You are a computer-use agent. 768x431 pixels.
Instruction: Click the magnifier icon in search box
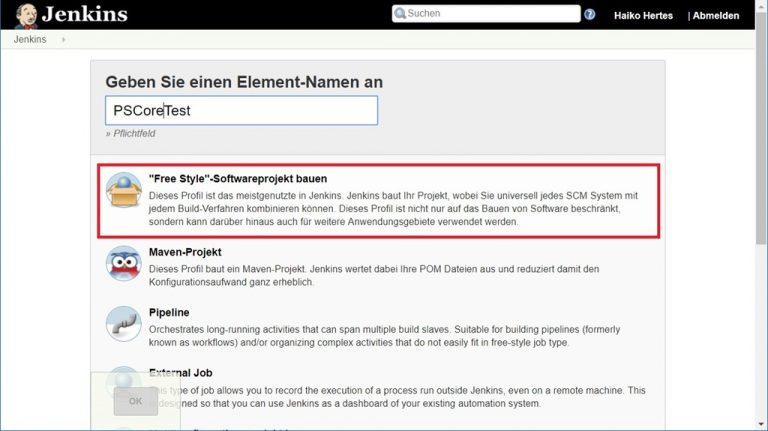(400, 14)
